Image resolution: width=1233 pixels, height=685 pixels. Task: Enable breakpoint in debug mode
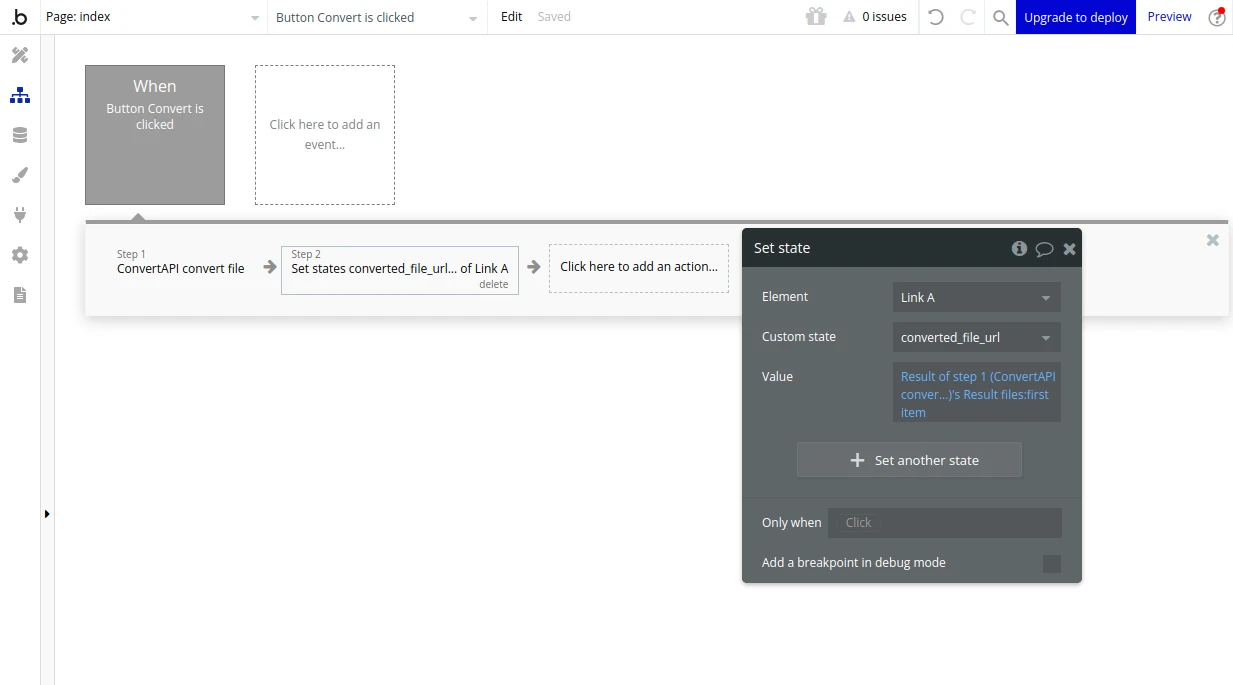[1051, 563]
